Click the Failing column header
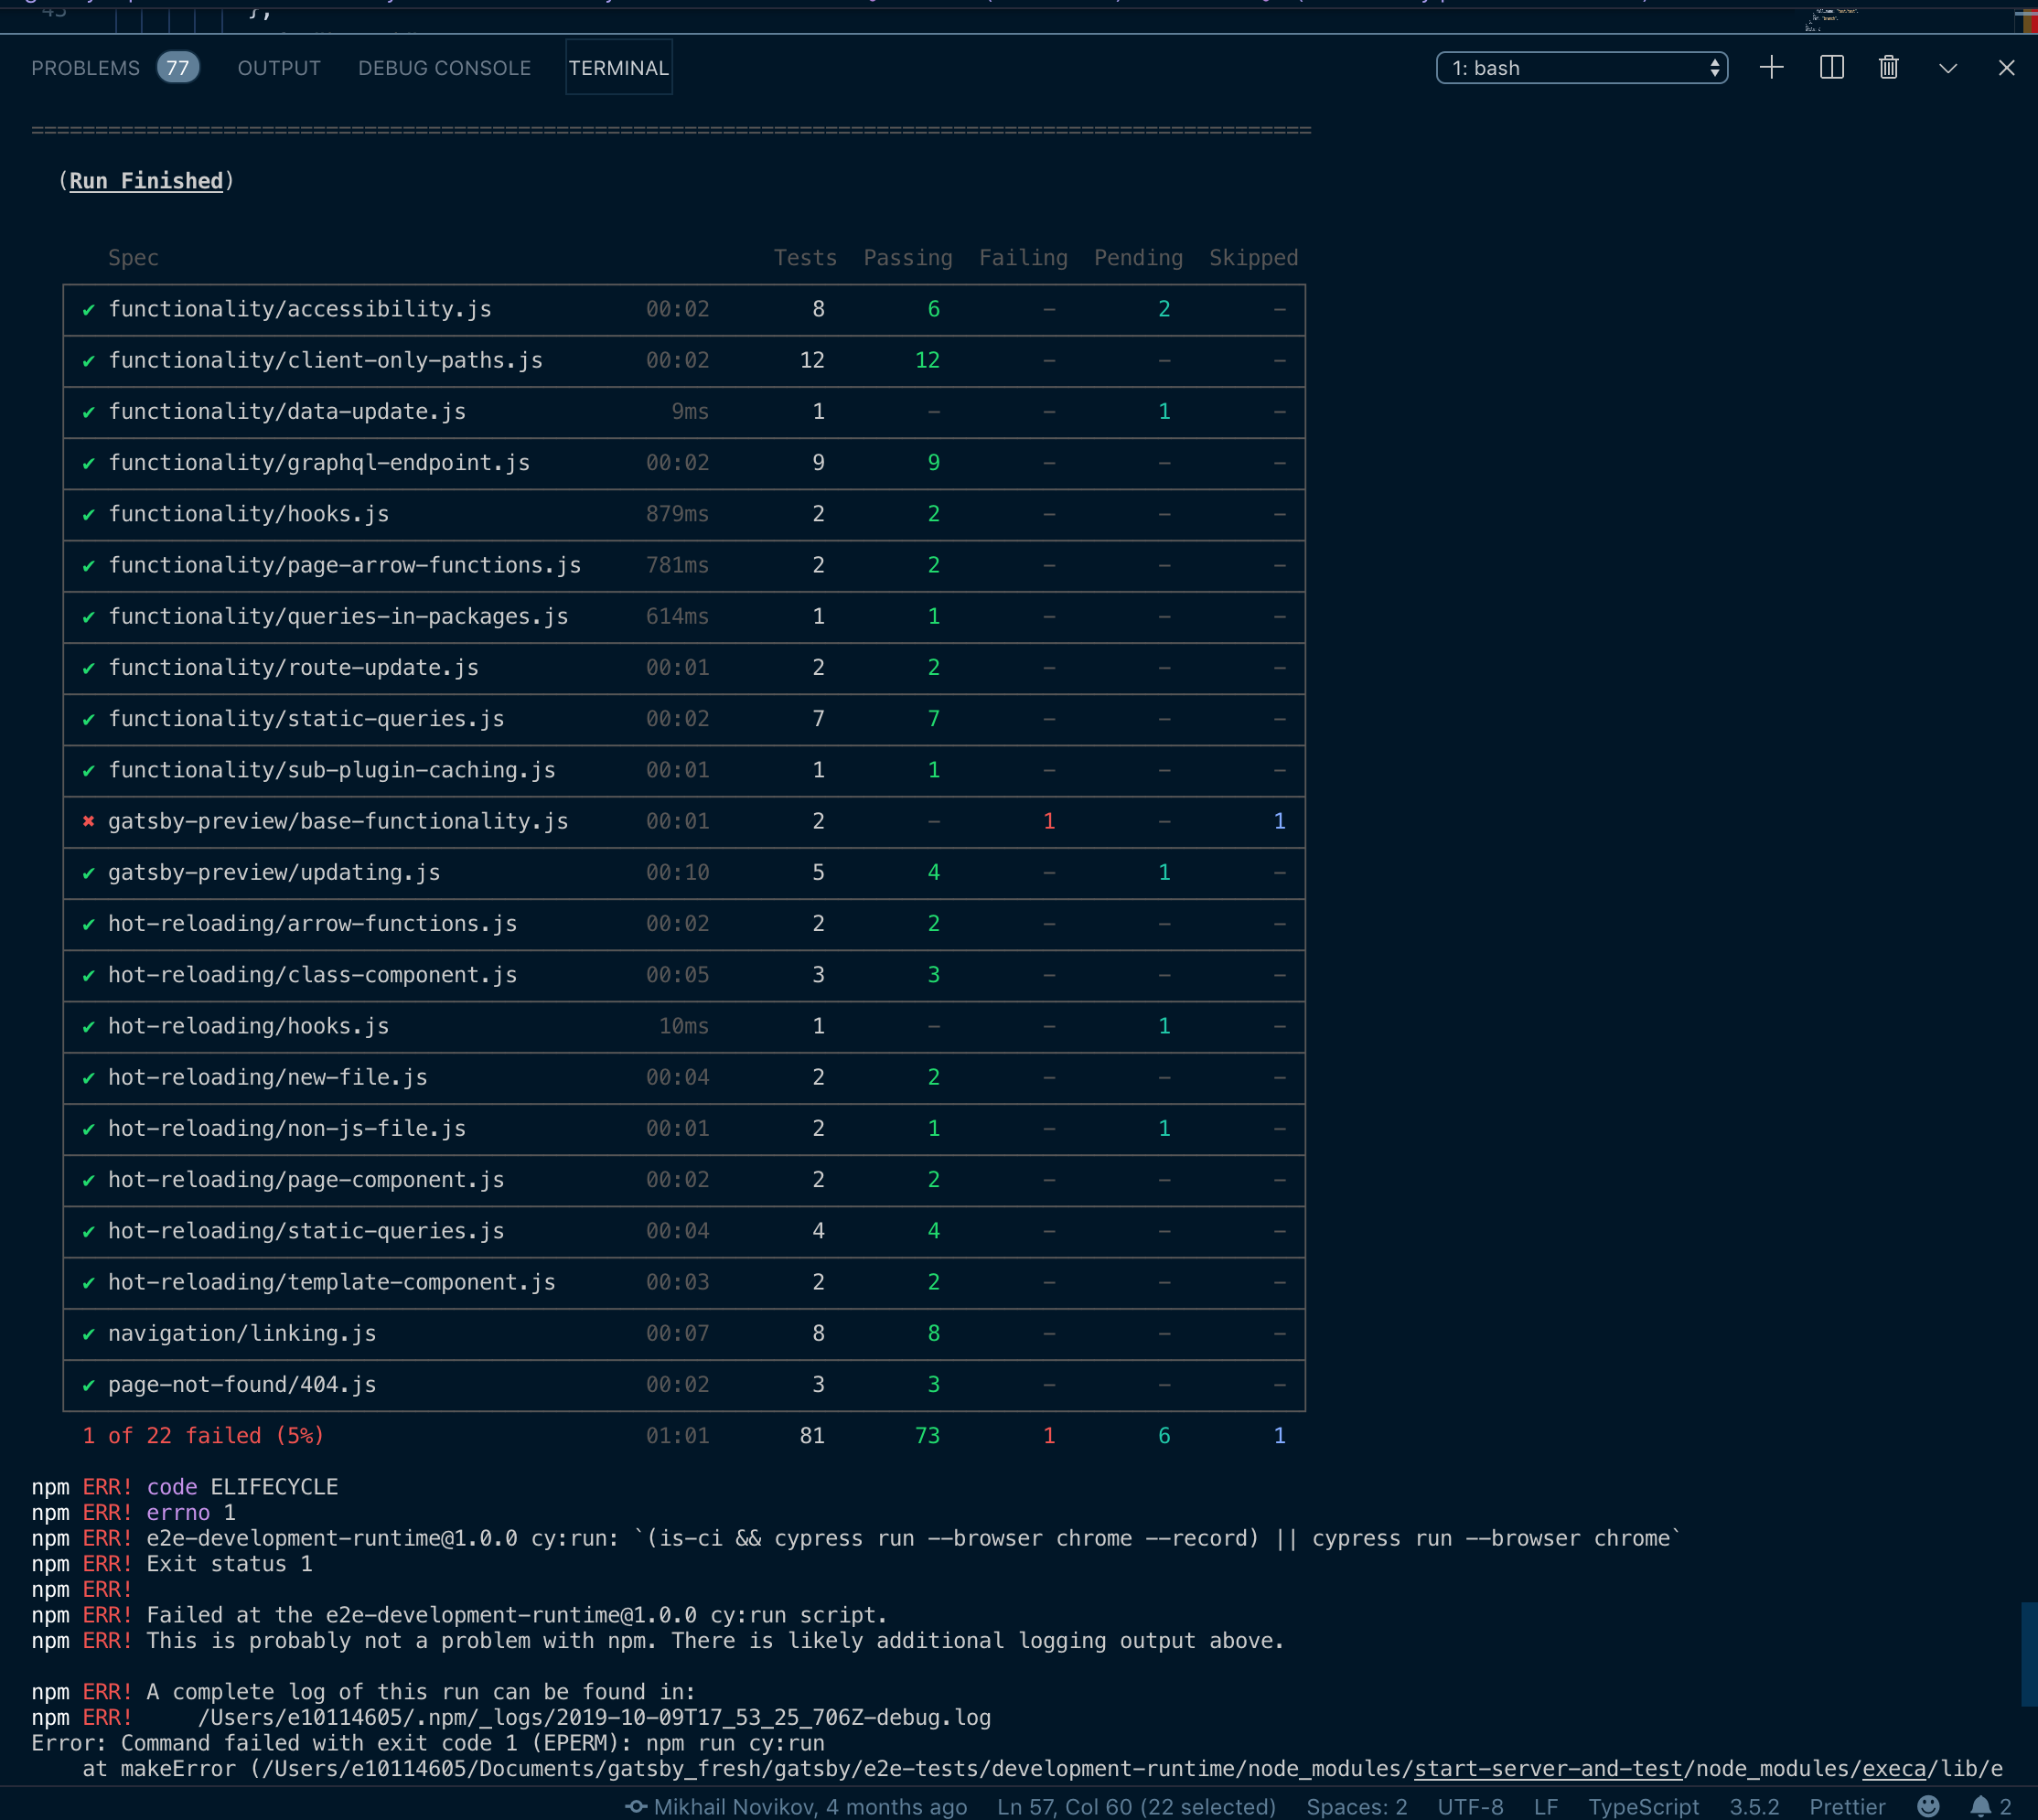The width and height of the screenshot is (2038, 1820). pyautogui.click(x=1023, y=258)
